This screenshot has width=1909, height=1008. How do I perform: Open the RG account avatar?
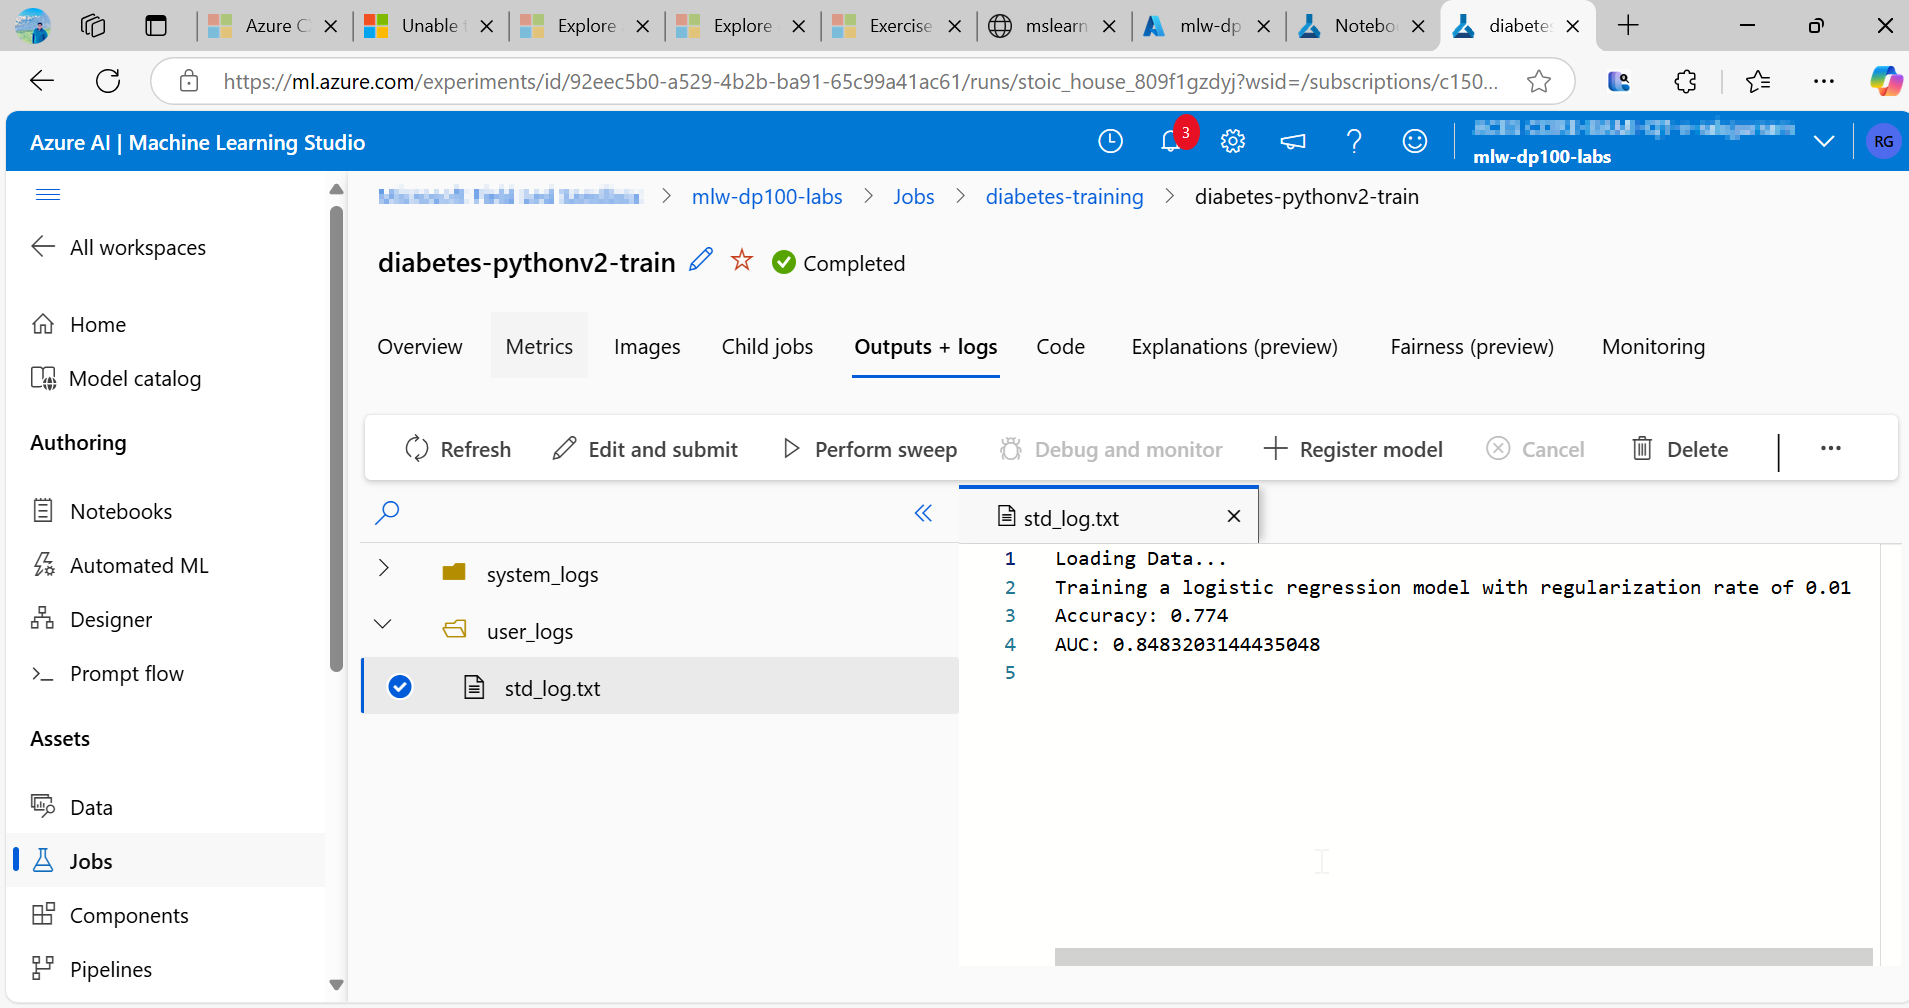pos(1883,142)
